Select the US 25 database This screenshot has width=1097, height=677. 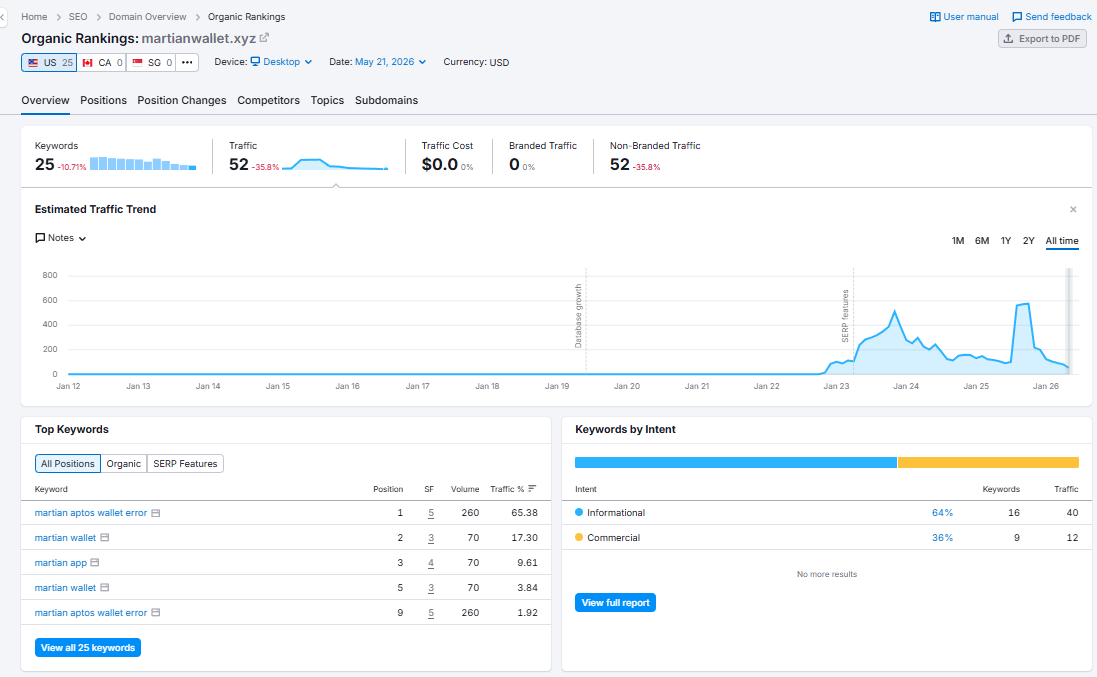(x=49, y=62)
